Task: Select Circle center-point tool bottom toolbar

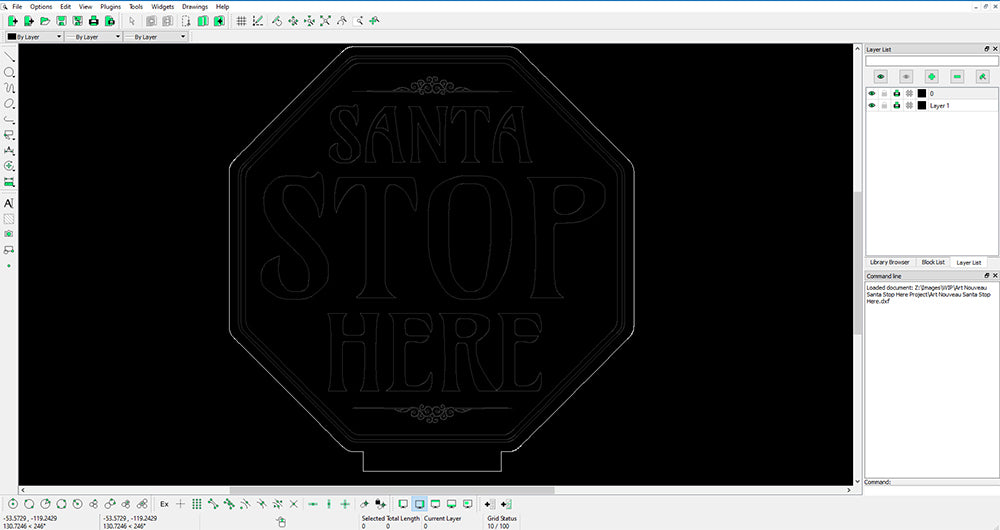Action: coord(13,504)
